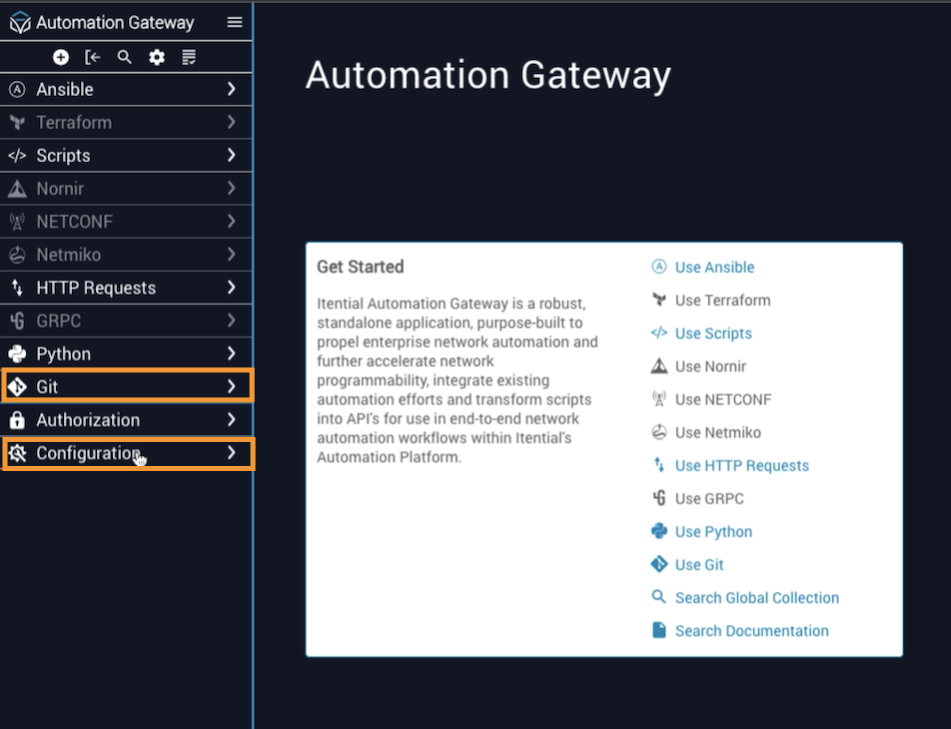Select Terraform in the sidebar menu
951x729 pixels.
coord(74,122)
